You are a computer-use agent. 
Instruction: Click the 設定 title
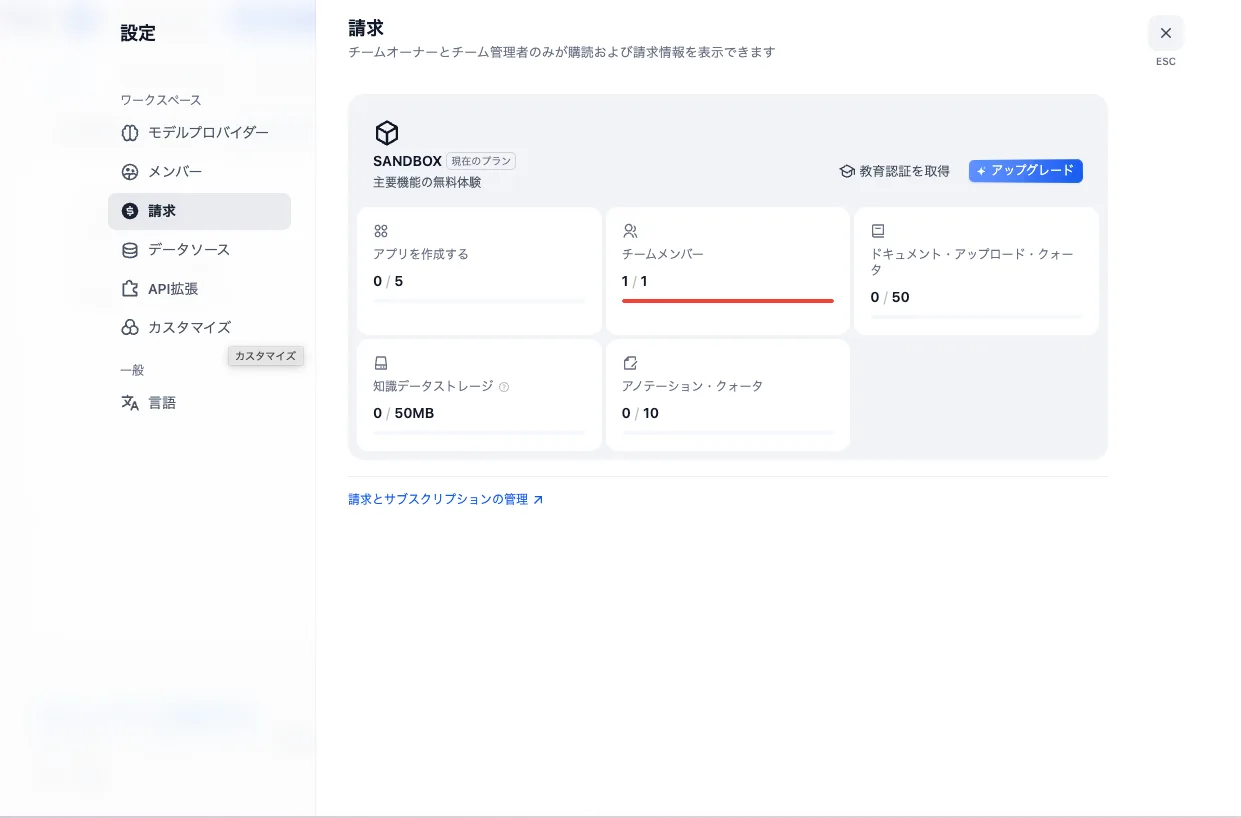click(138, 33)
